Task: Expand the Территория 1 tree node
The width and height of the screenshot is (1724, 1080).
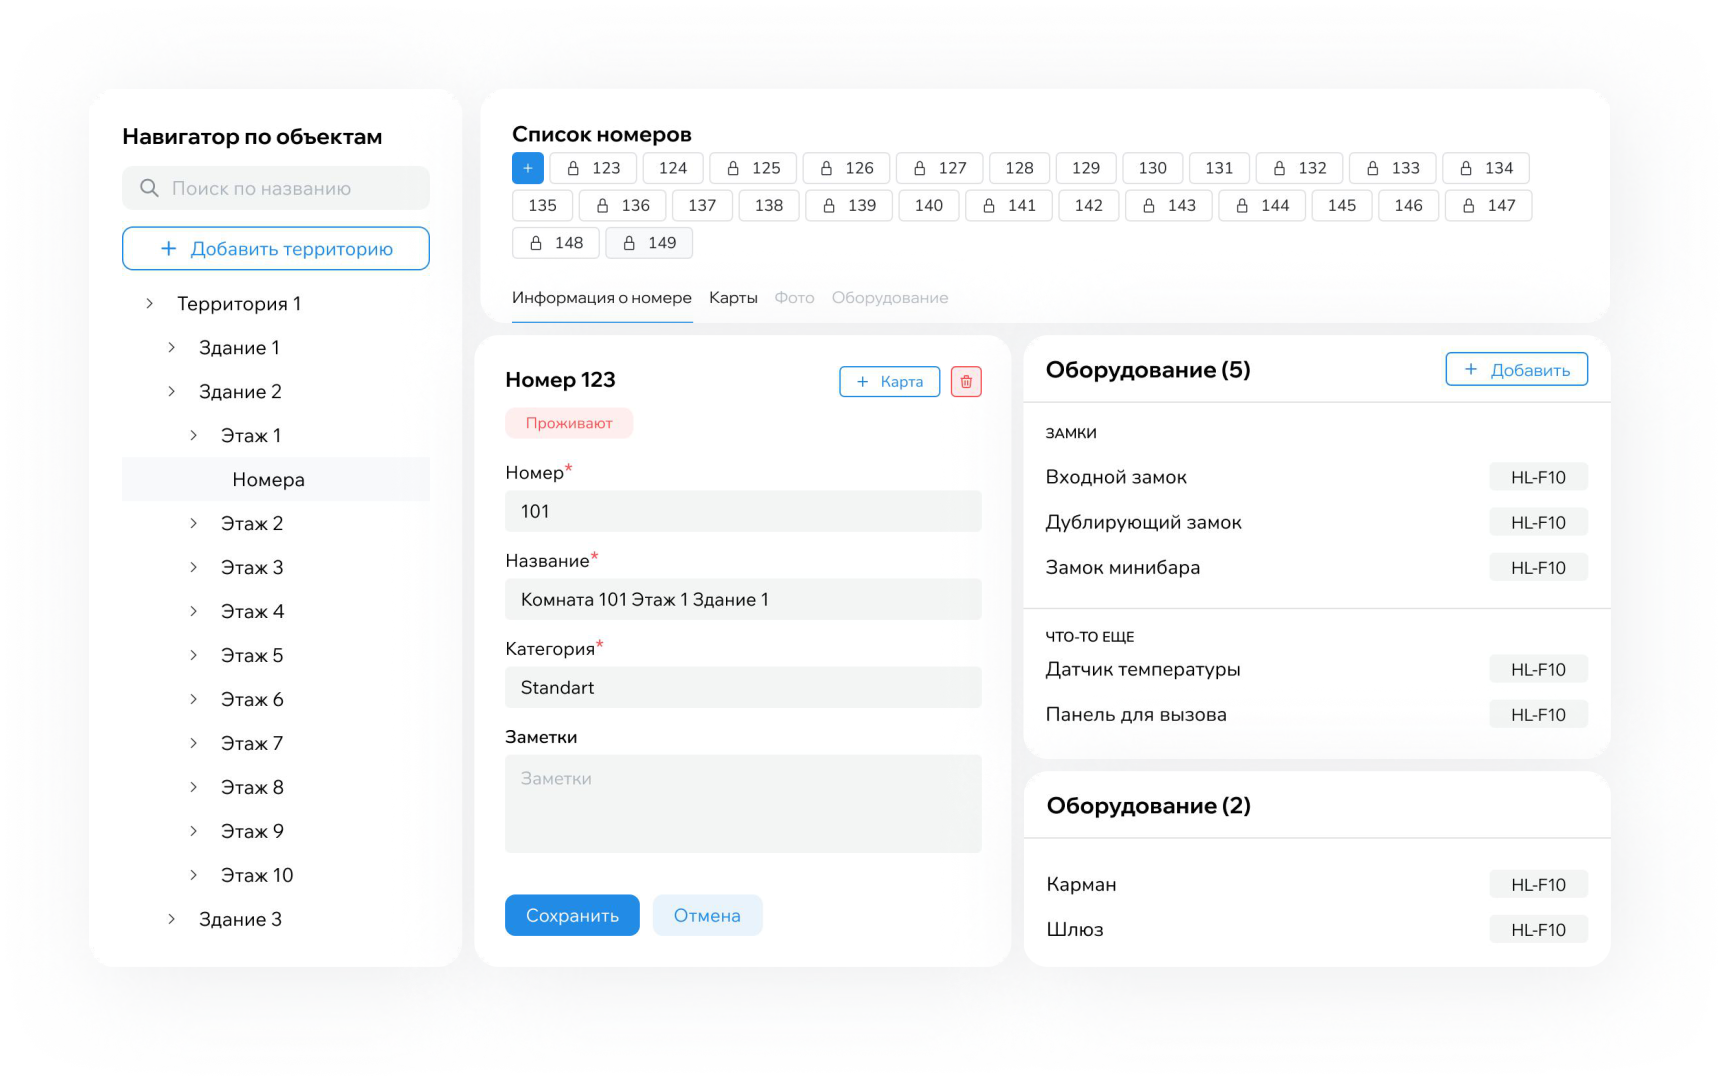Action: click(150, 304)
